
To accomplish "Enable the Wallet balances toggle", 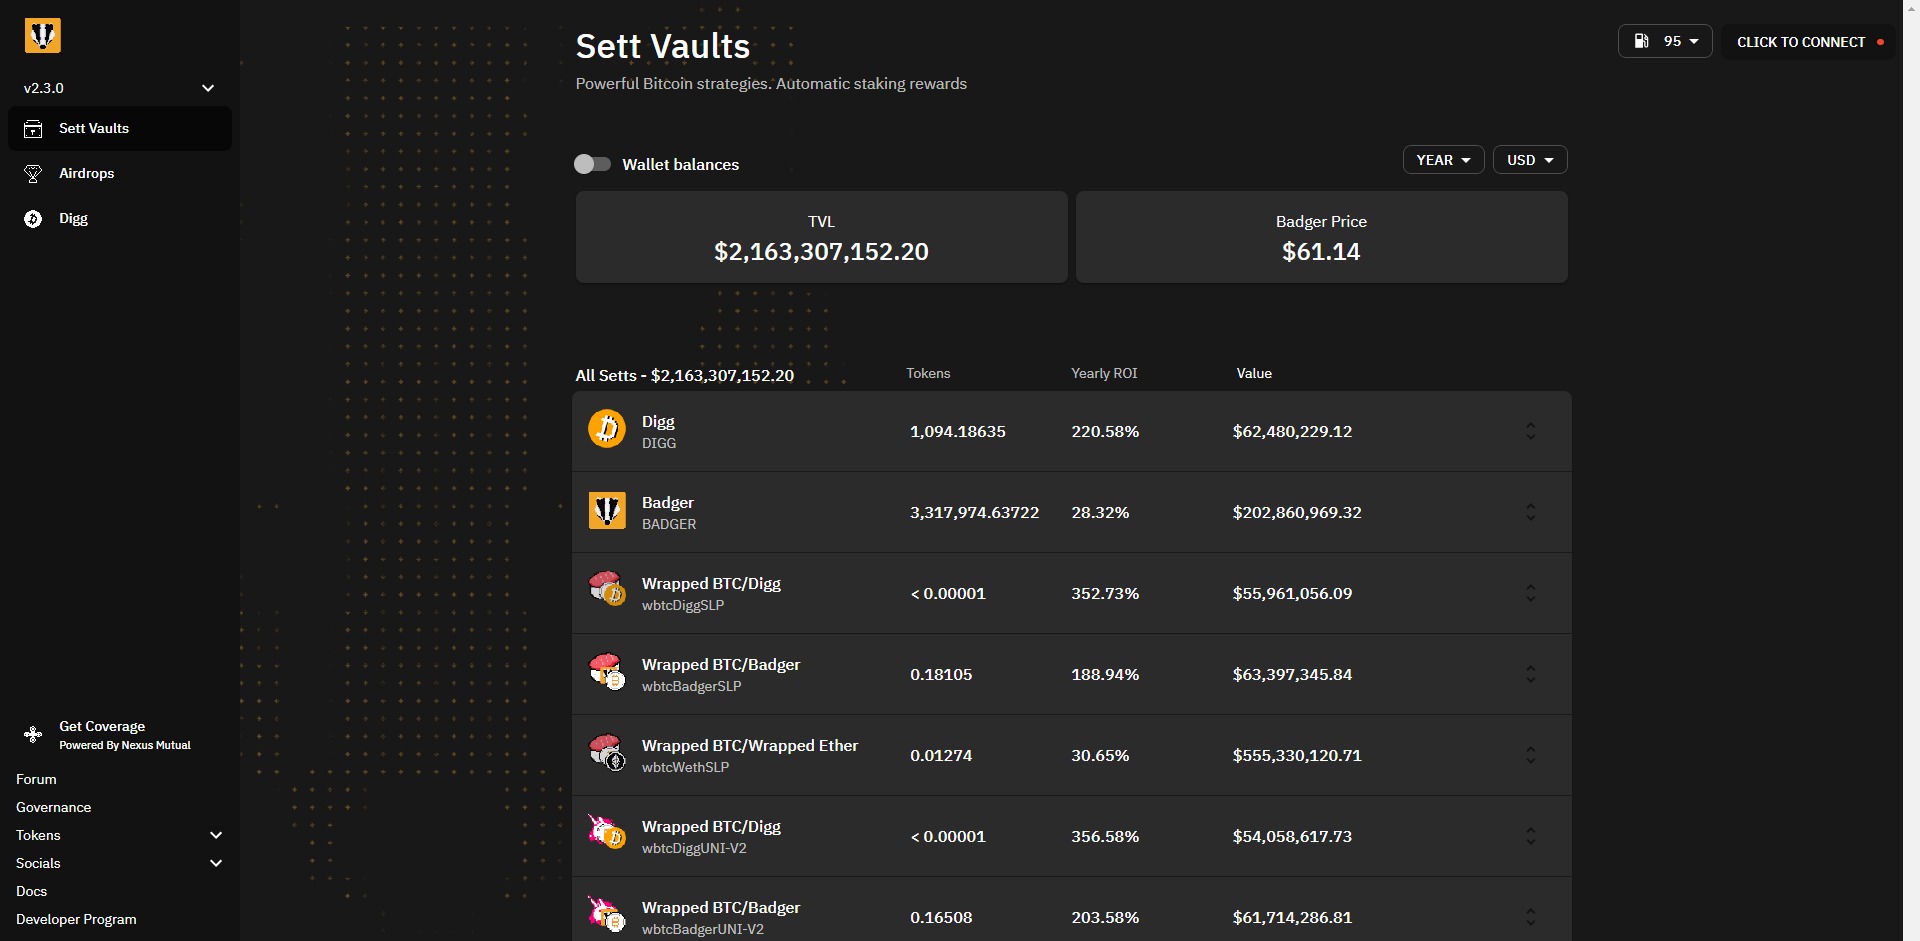I will 592,164.
